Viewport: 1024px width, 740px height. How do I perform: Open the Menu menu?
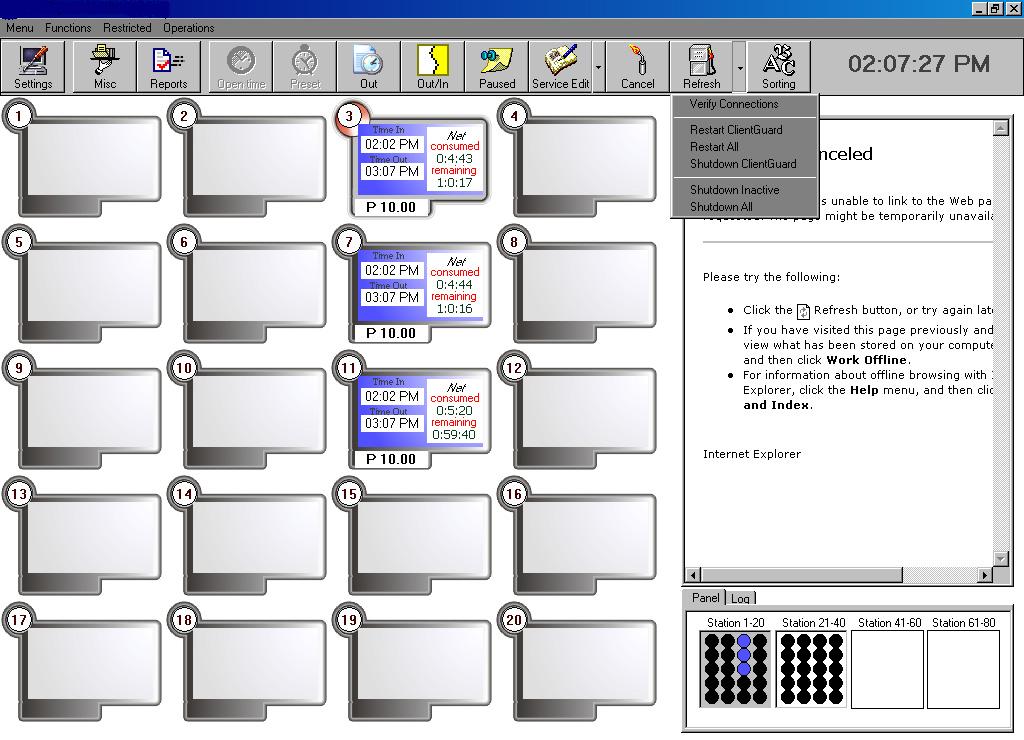click(20, 27)
